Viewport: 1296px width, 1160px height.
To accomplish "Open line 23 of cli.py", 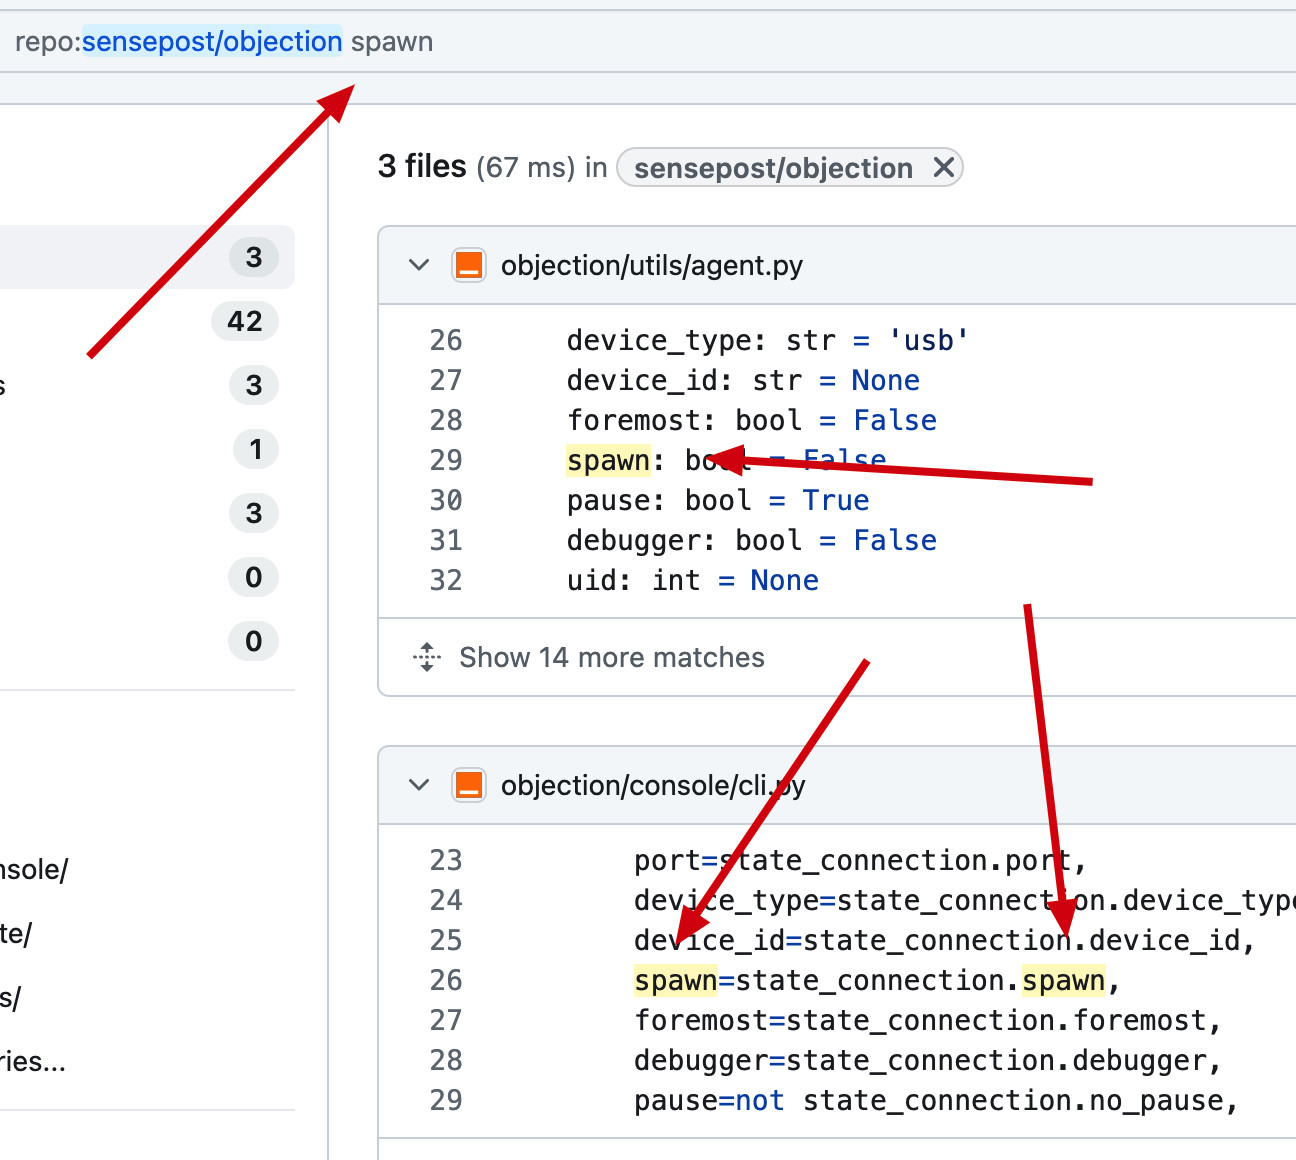I will (x=446, y=860).
